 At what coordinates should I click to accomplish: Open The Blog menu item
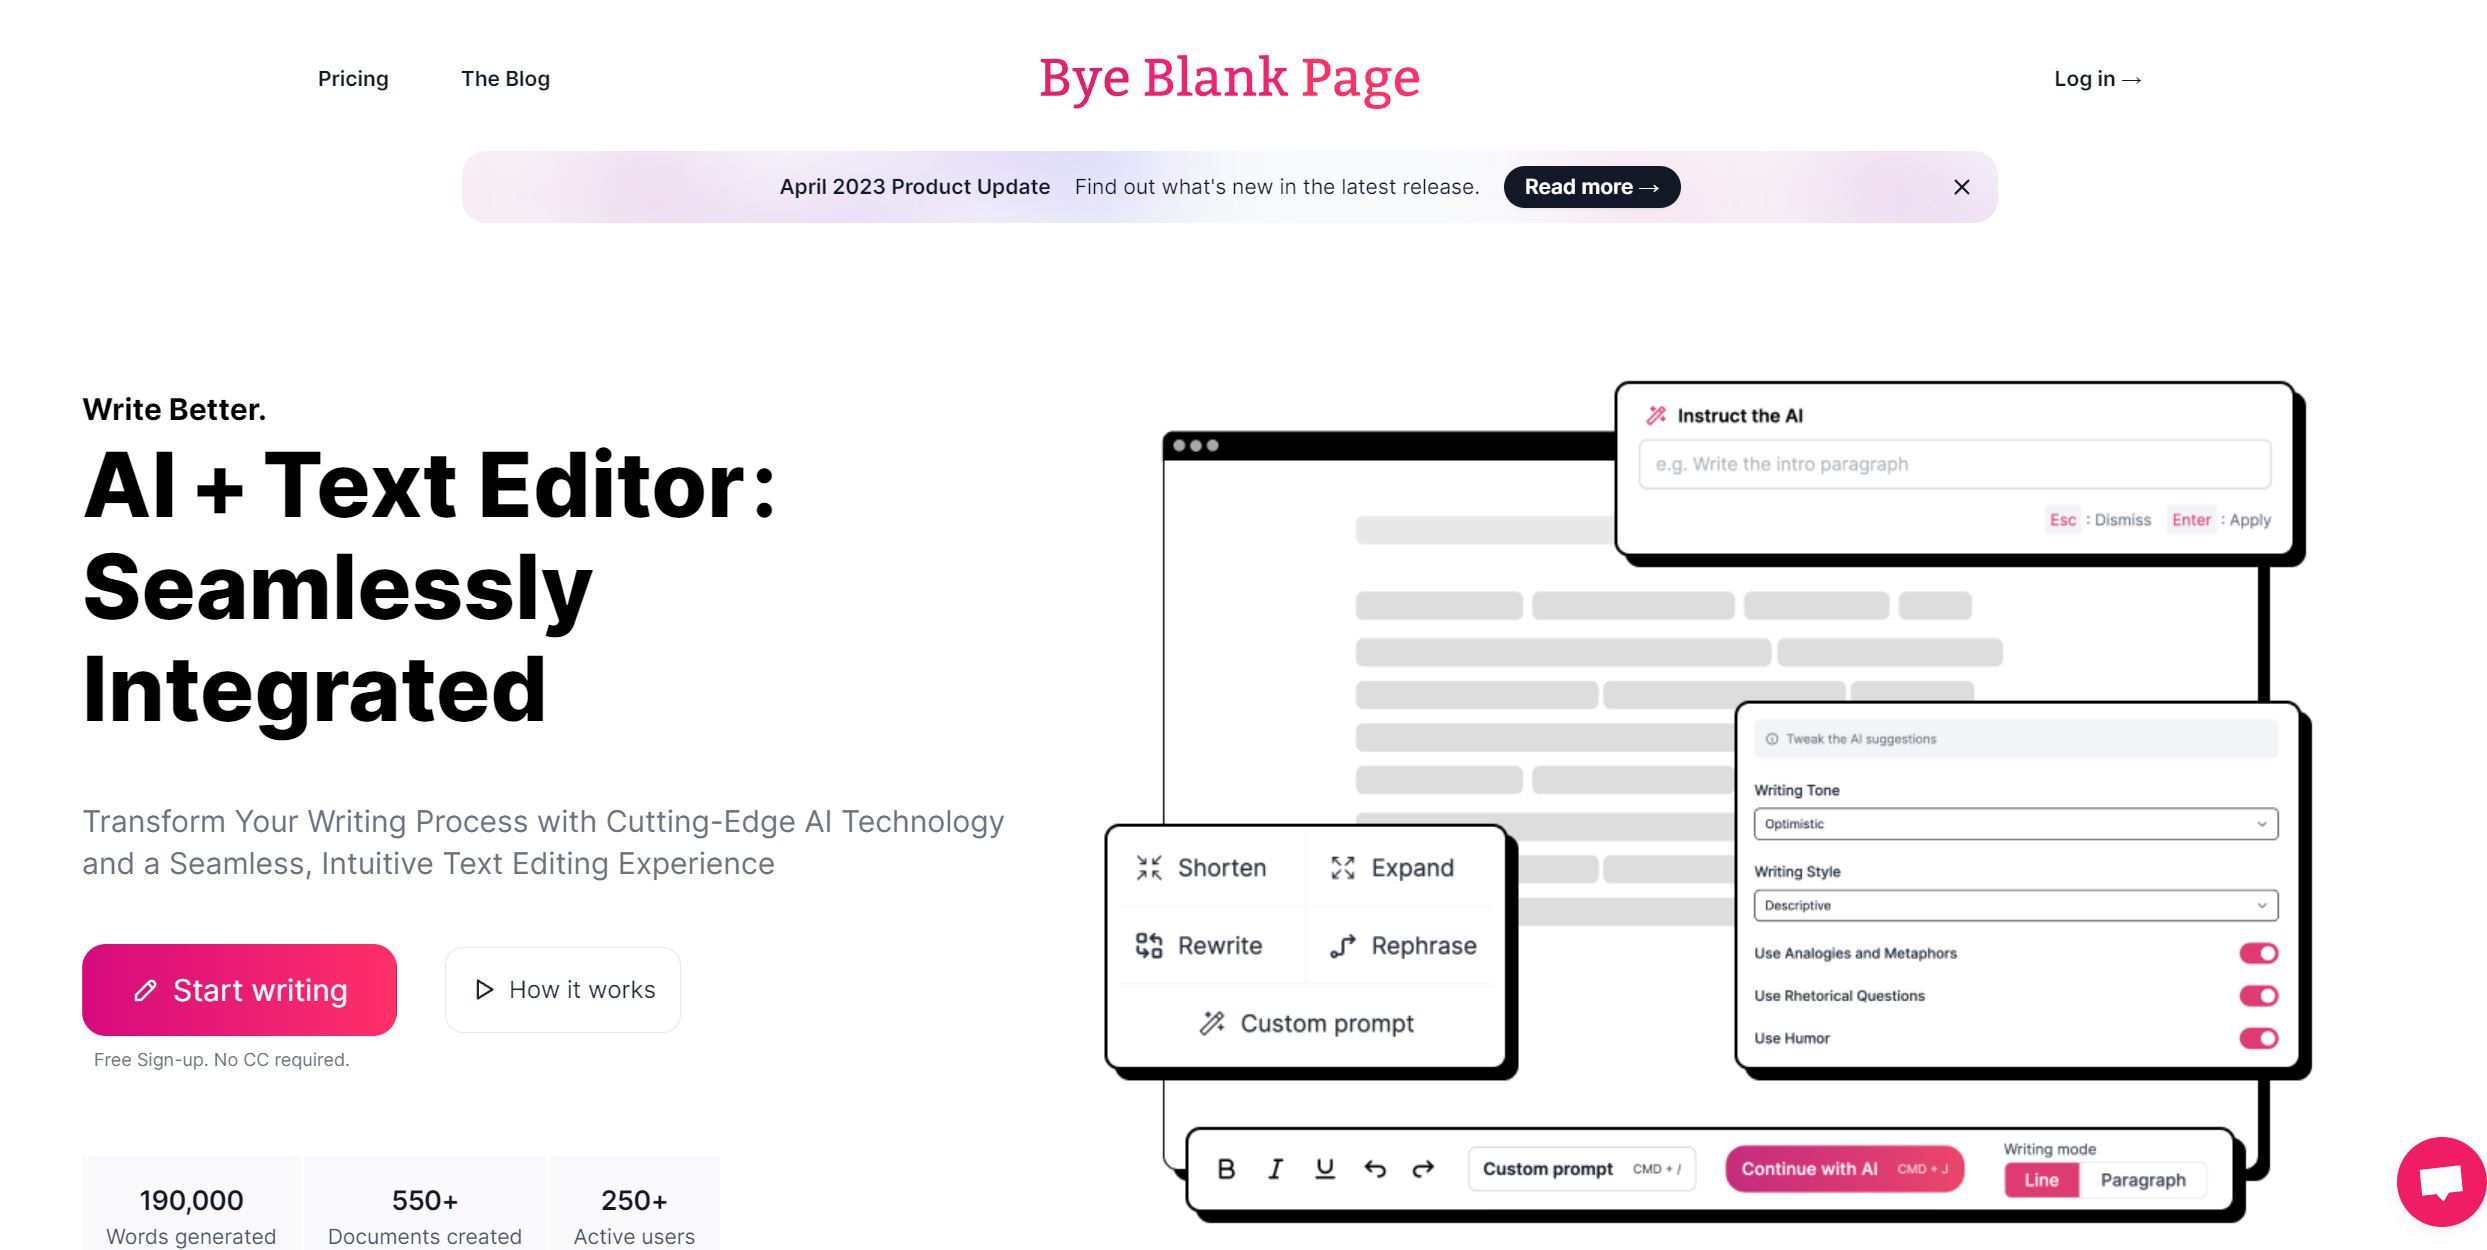[505, 77]
